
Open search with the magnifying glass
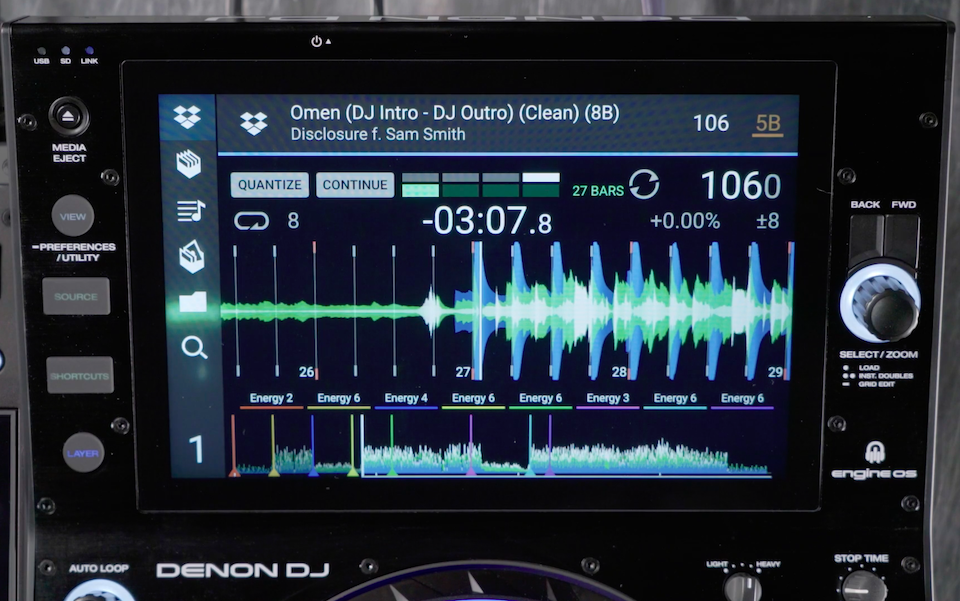point(193,347)
